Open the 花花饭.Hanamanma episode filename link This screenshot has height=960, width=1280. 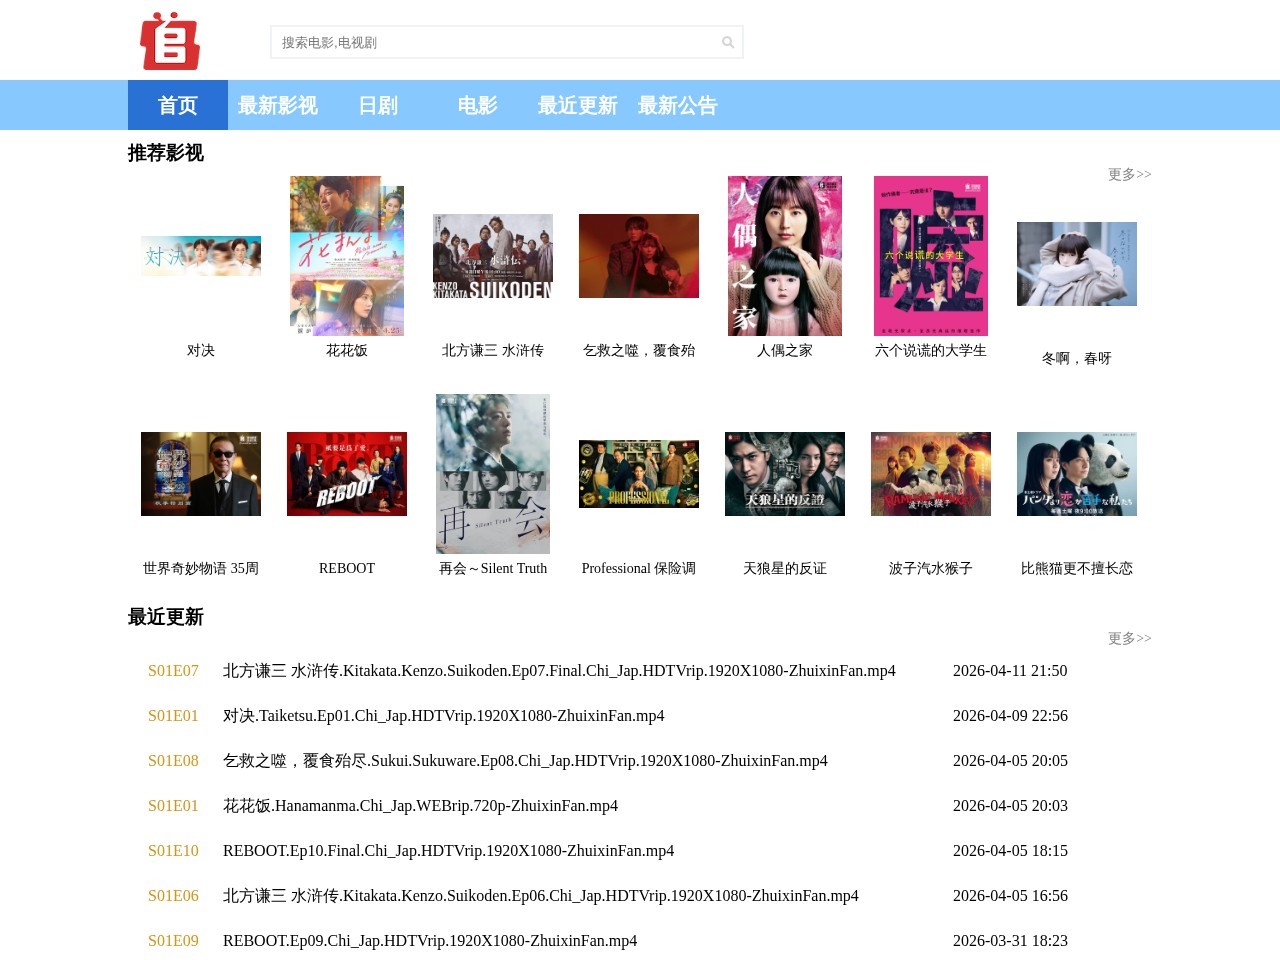coord(420,806)
